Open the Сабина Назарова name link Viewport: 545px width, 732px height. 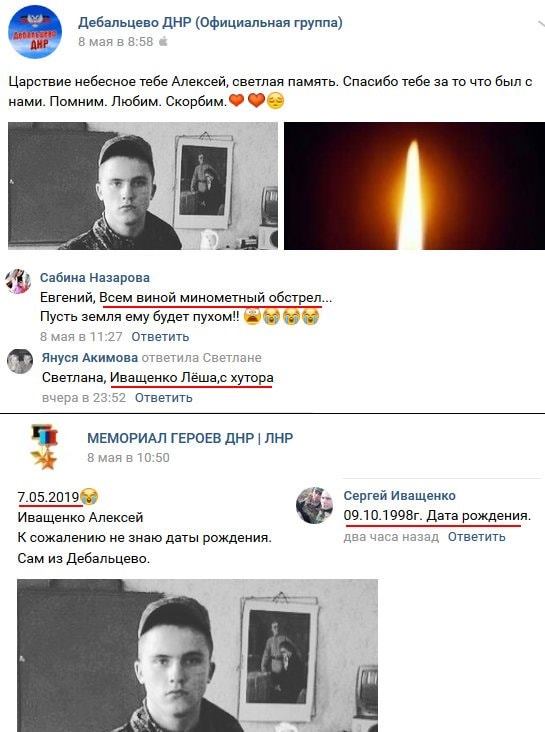point(95,277)
